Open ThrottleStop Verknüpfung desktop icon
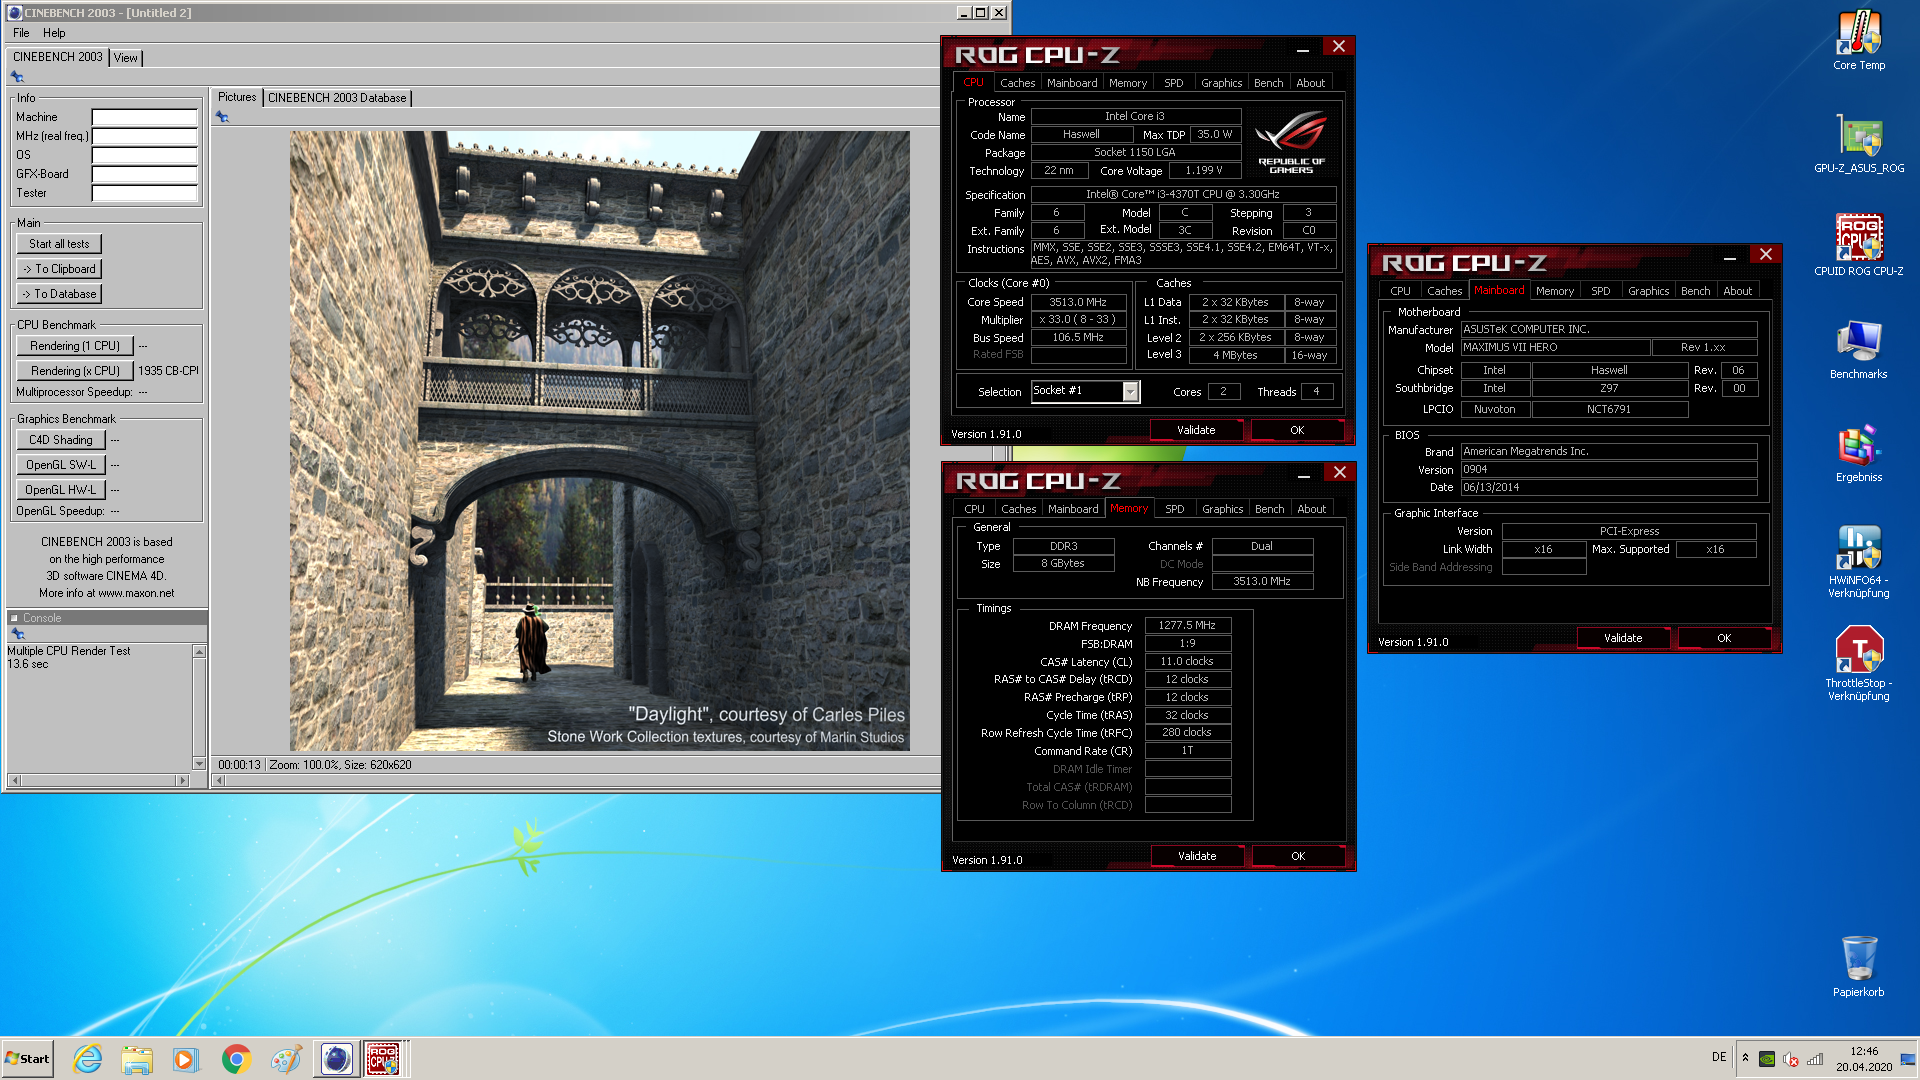Image resolution: width=1920 pixels, height=1080 pixels. 1858,664
